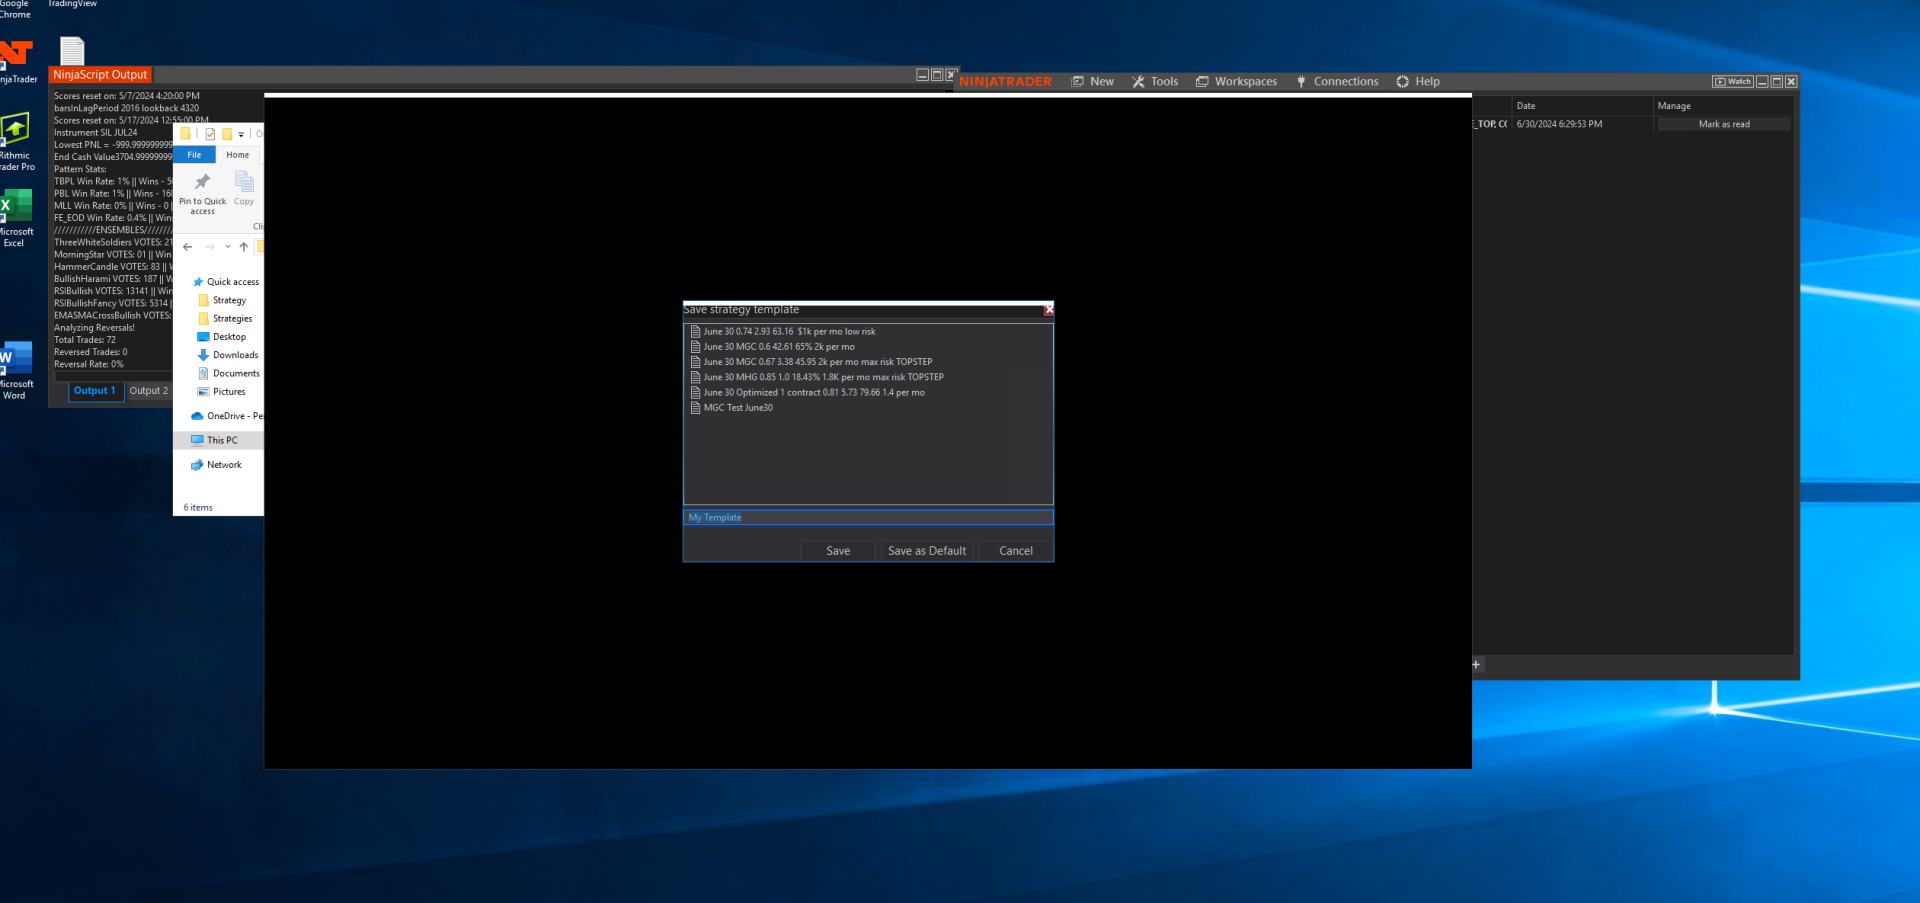1920x903 pixels.
Task: Click the Save as Default button
Action: [927, 551]
